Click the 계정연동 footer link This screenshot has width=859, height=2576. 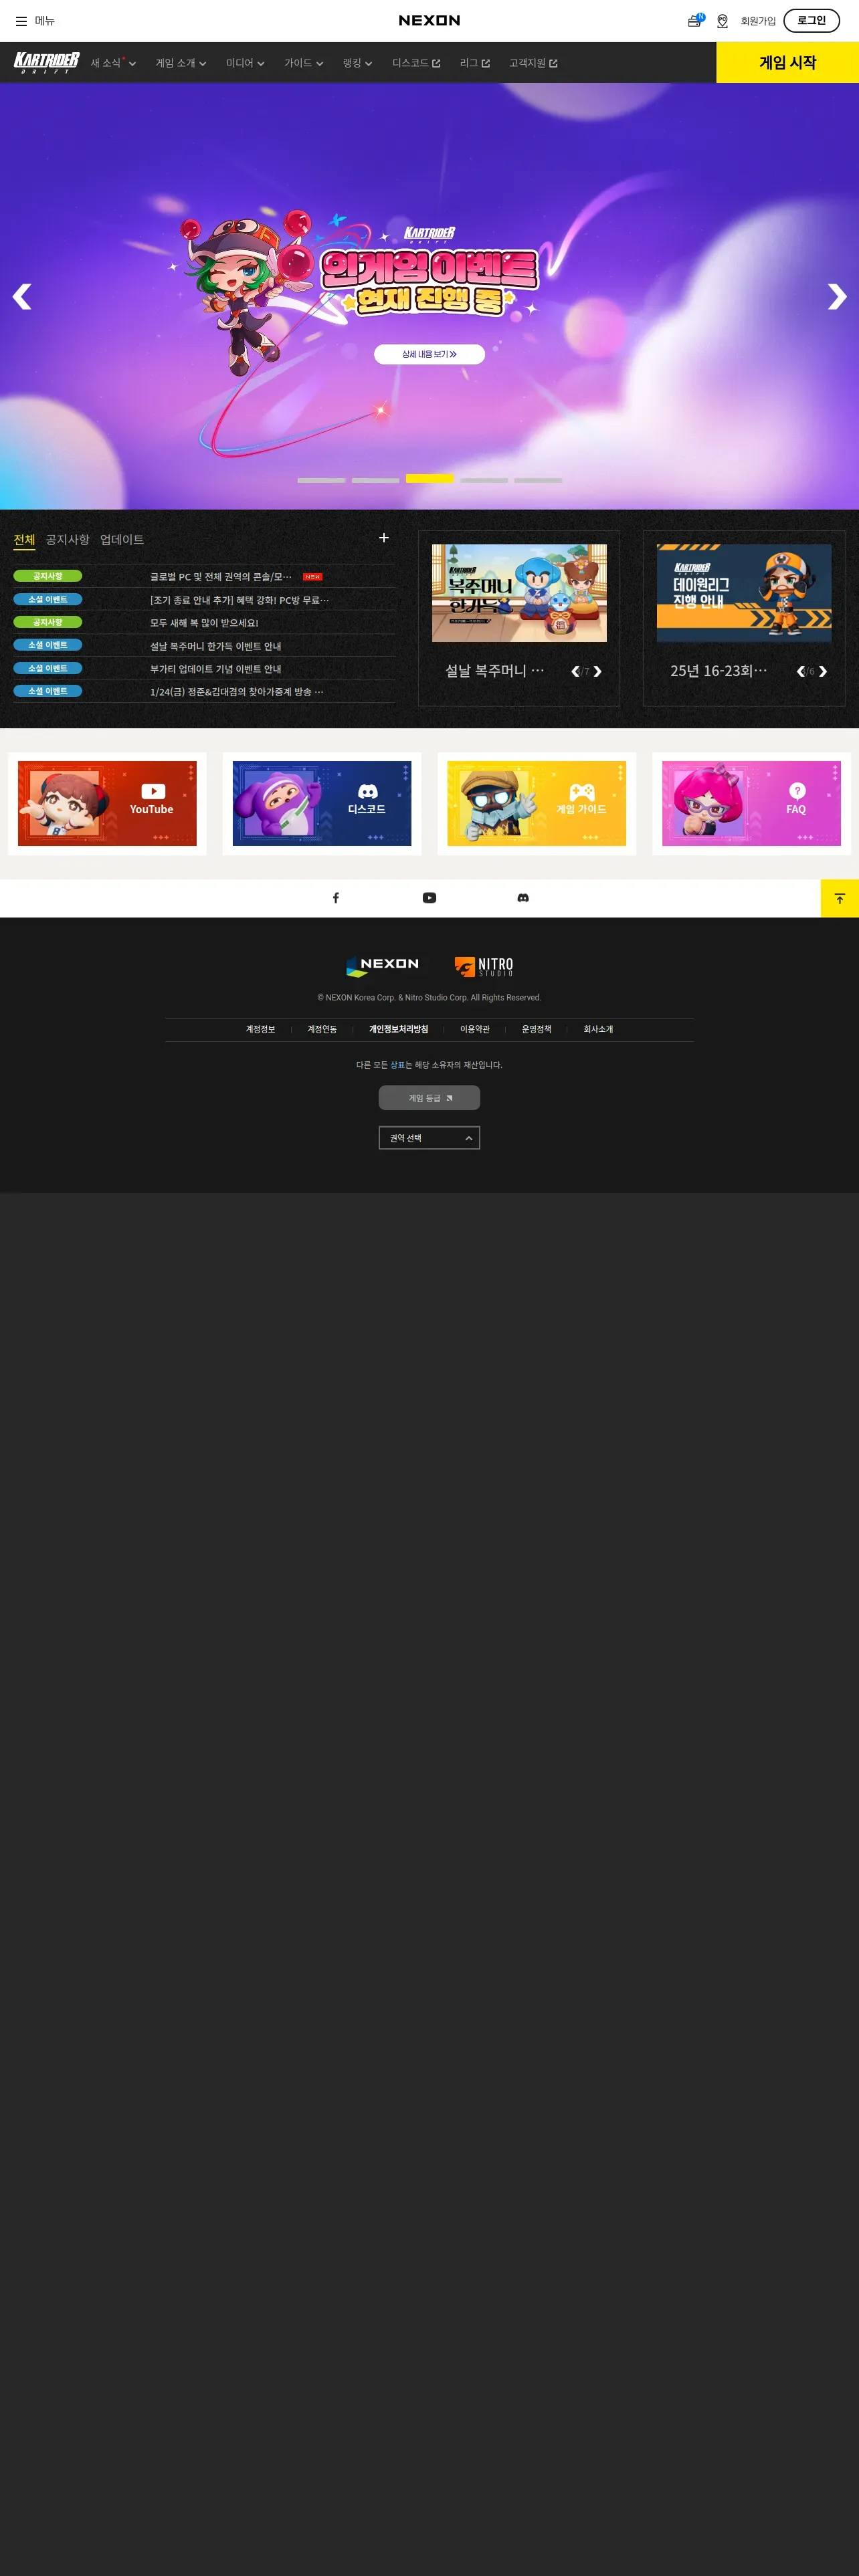(x=322, y=1030)
